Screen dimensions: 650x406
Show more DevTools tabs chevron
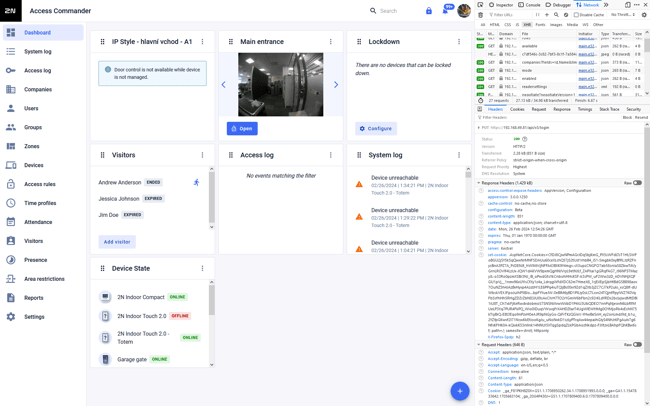(606, 5)
